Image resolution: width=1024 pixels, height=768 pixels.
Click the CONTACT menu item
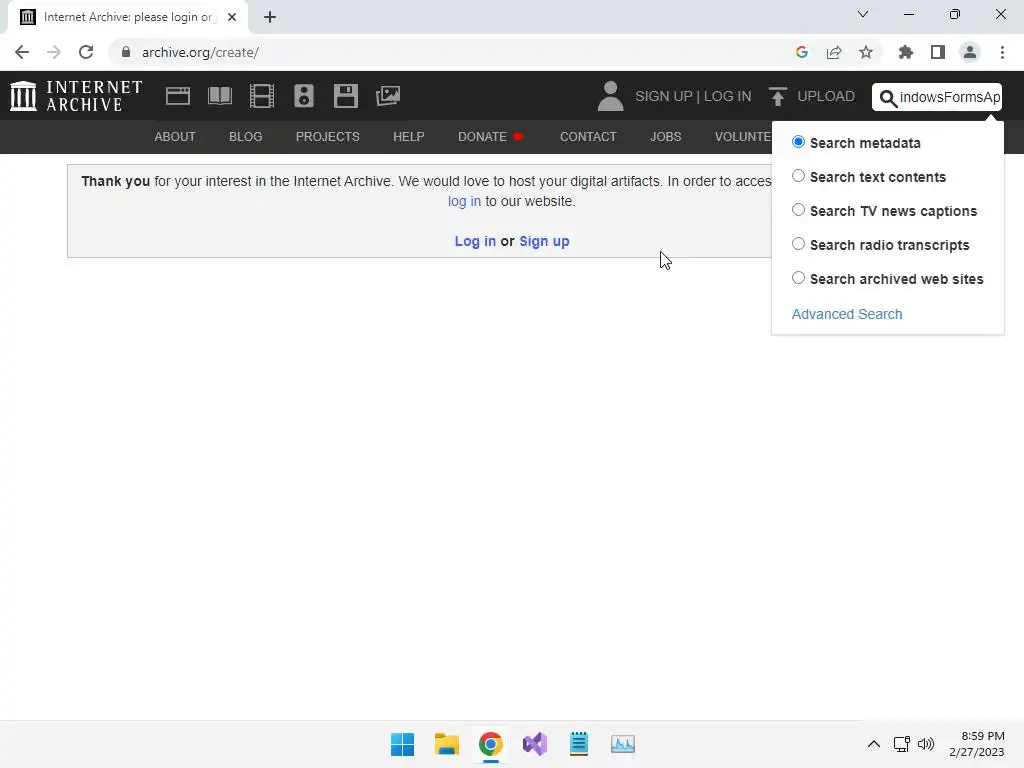pos(588,136)
